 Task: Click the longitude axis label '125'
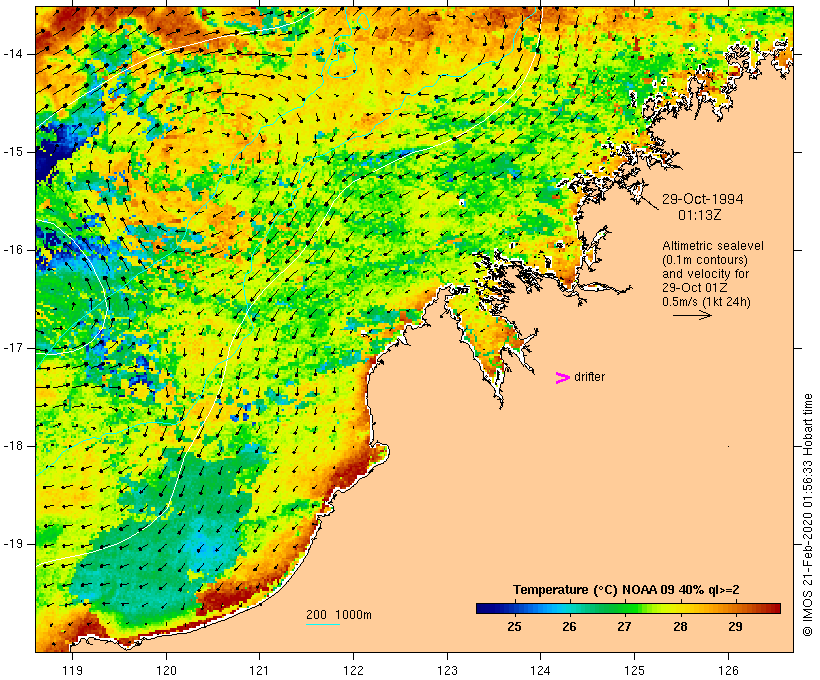635,670
